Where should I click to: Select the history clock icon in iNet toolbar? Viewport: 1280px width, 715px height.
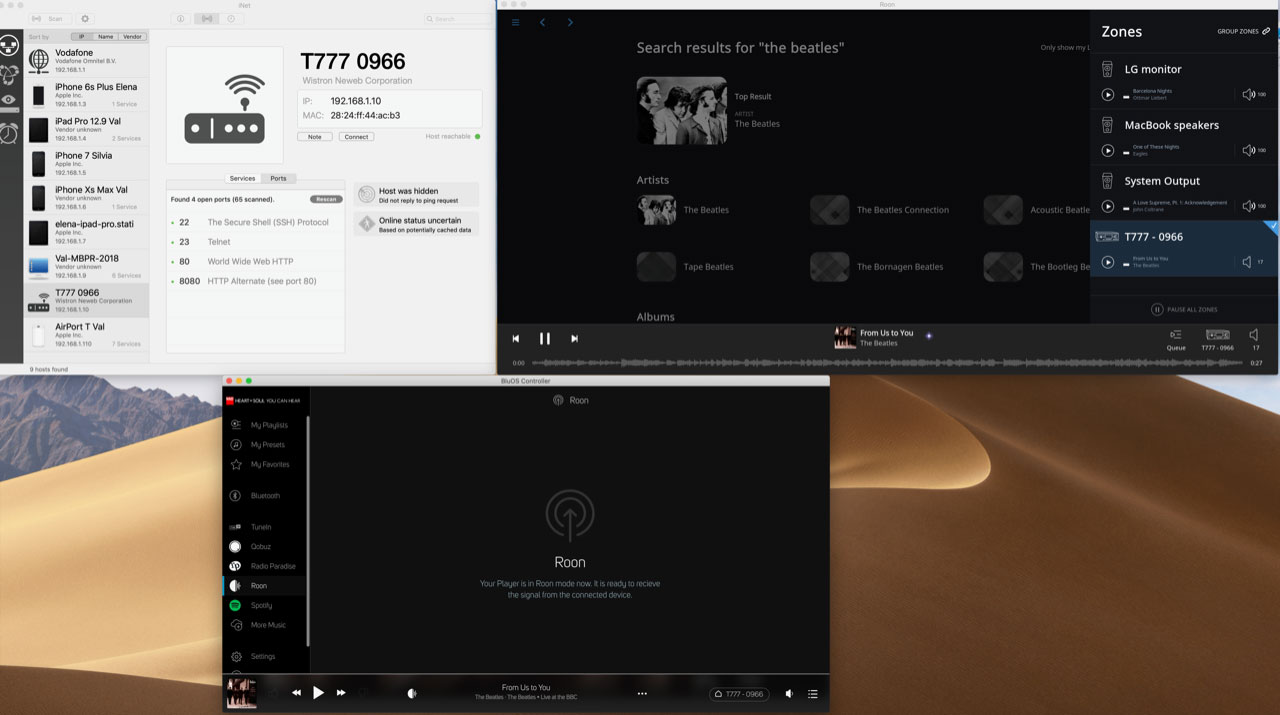[232, 19]
